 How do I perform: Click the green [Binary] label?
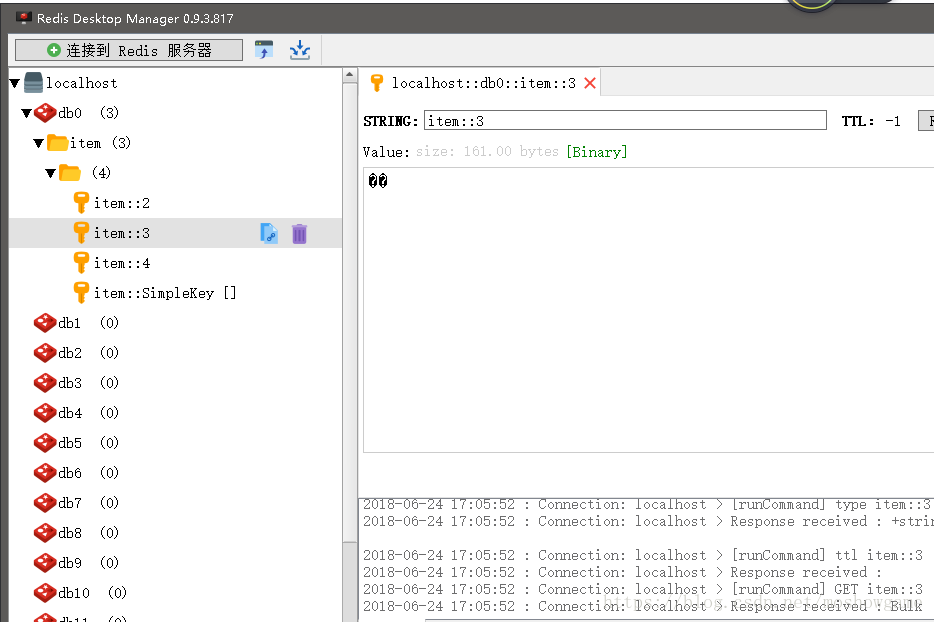597,152
